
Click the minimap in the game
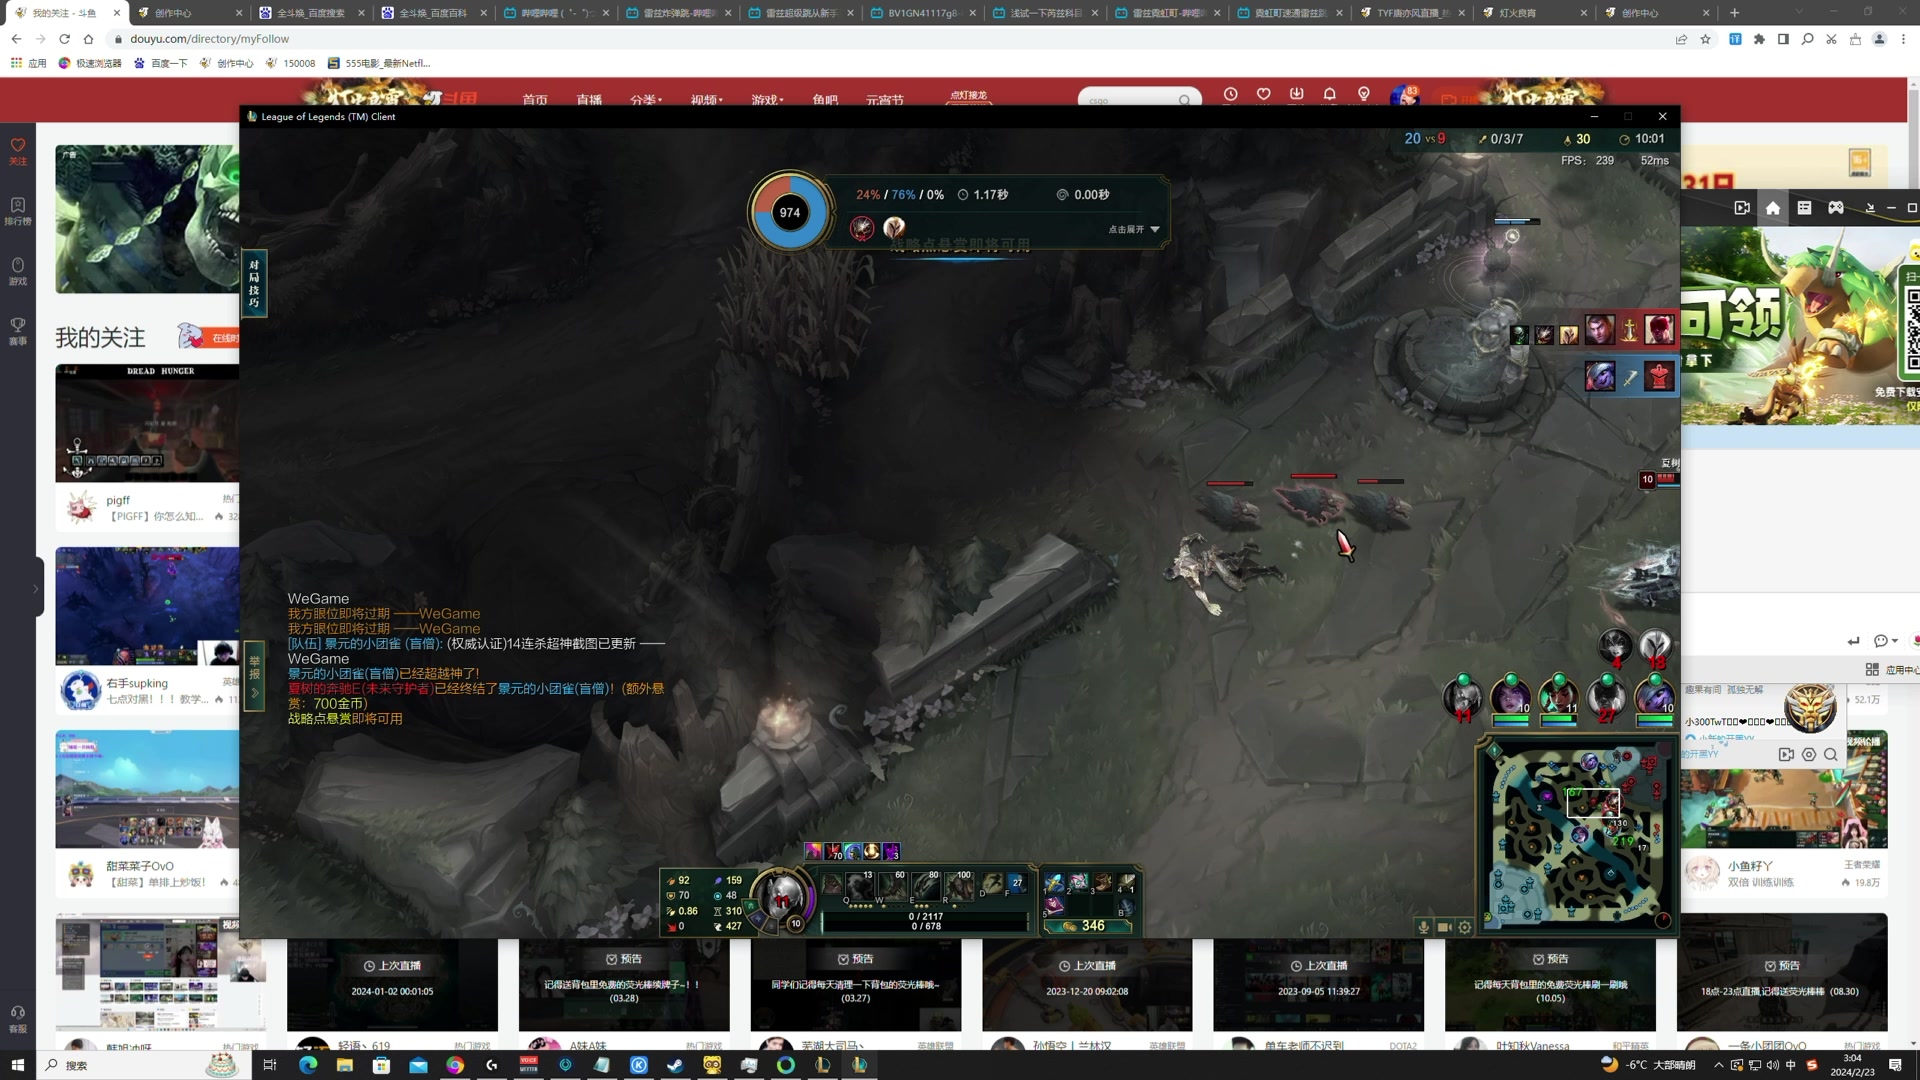(1577, 835)
